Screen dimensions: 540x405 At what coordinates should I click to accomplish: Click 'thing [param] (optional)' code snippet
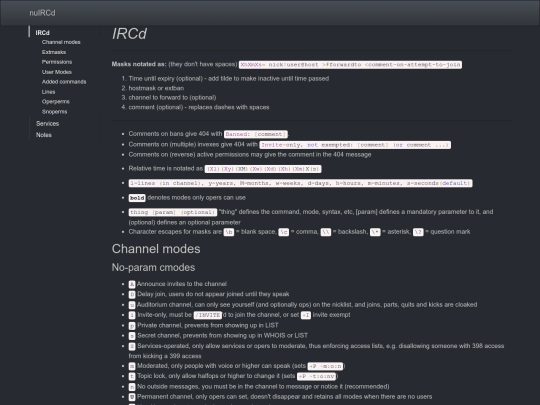point(173,212)
